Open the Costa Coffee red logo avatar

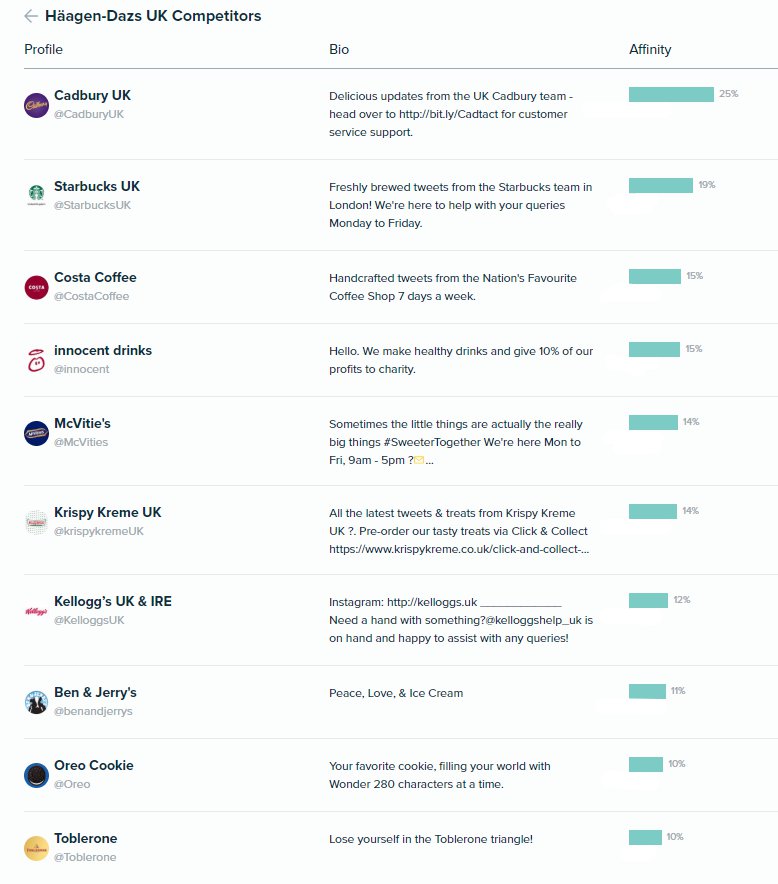tap(36, 288)
